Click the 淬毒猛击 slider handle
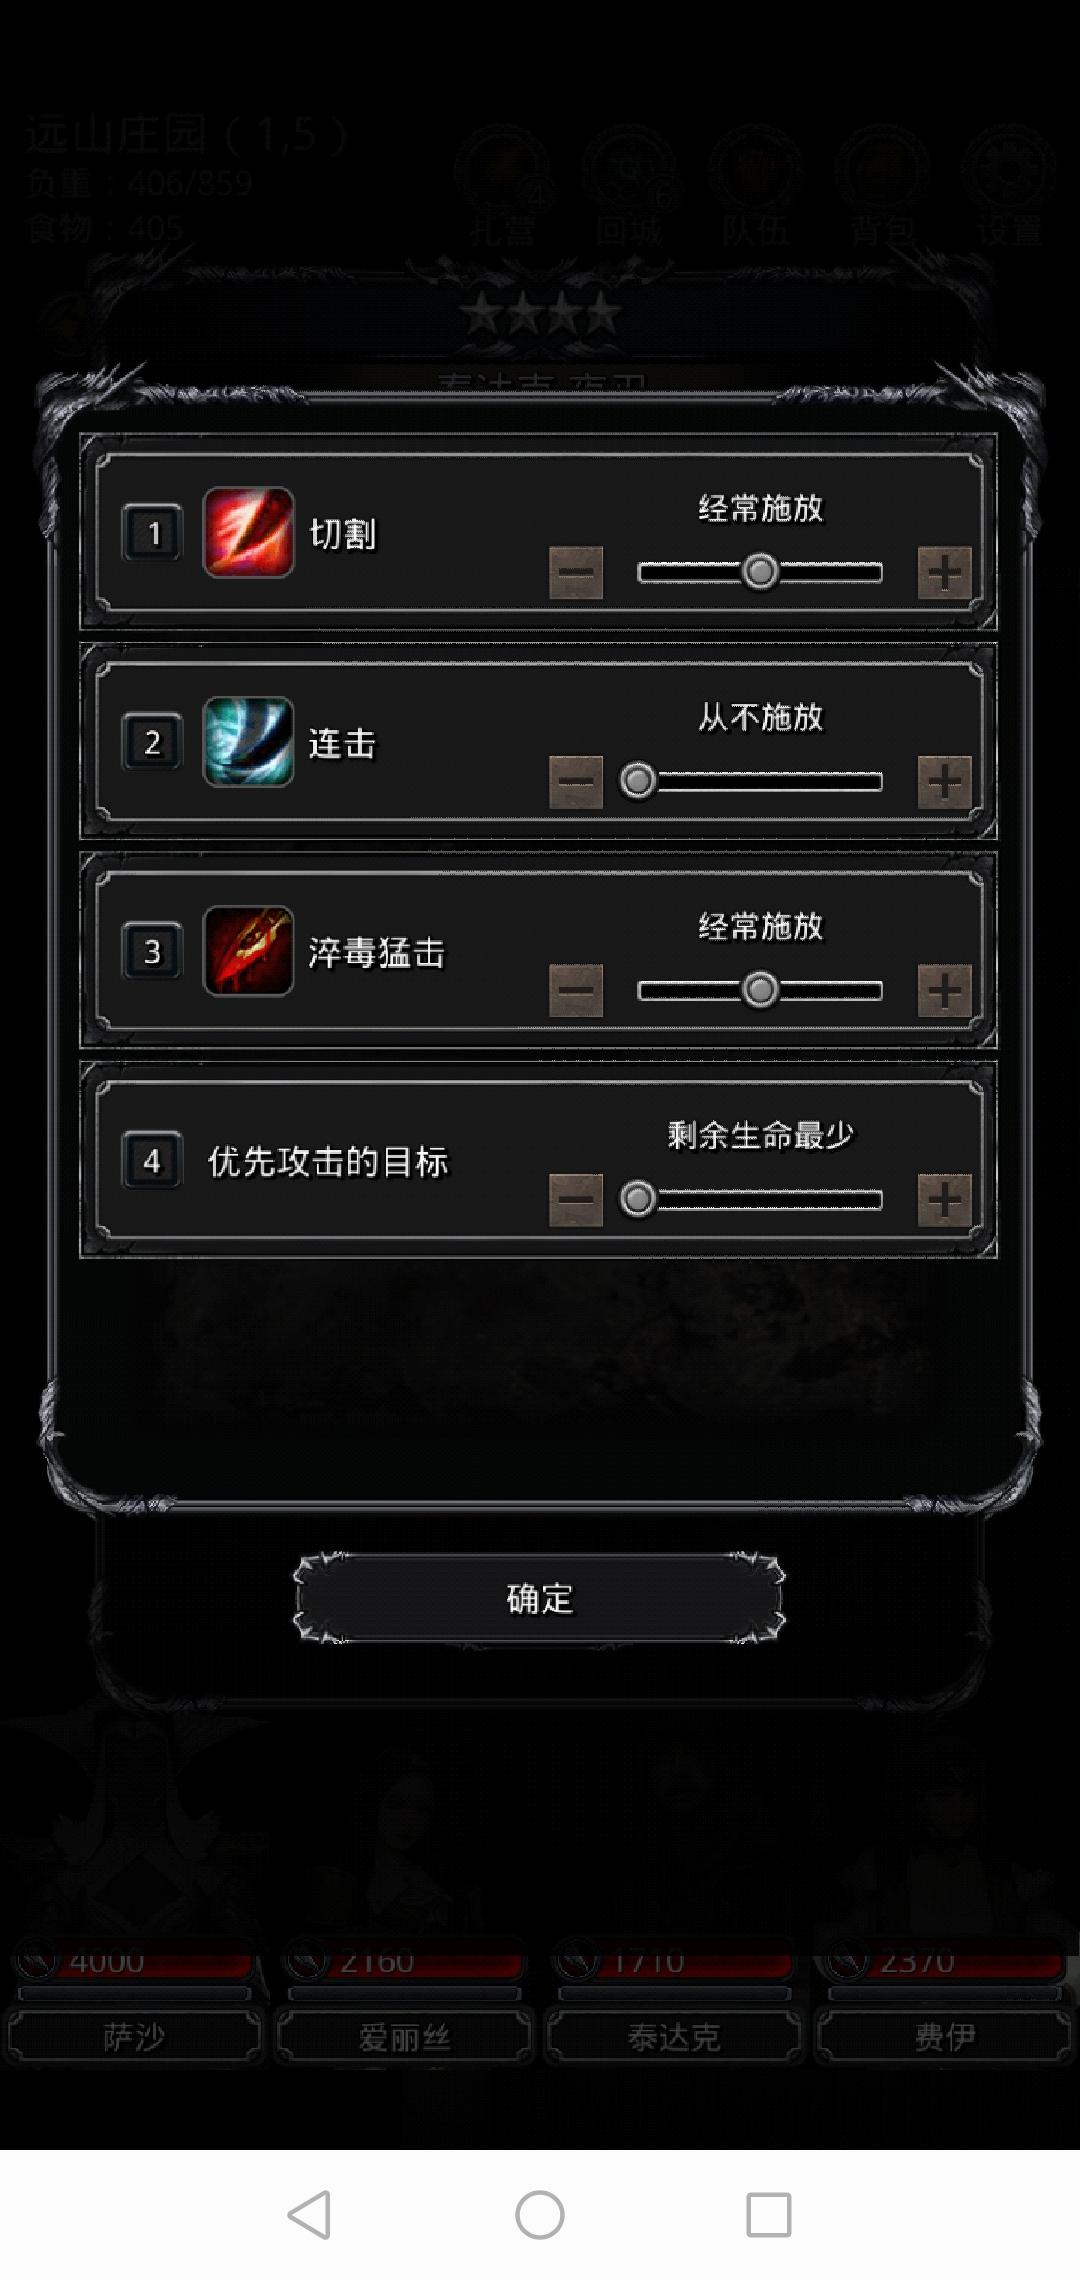 pos(760,990)
